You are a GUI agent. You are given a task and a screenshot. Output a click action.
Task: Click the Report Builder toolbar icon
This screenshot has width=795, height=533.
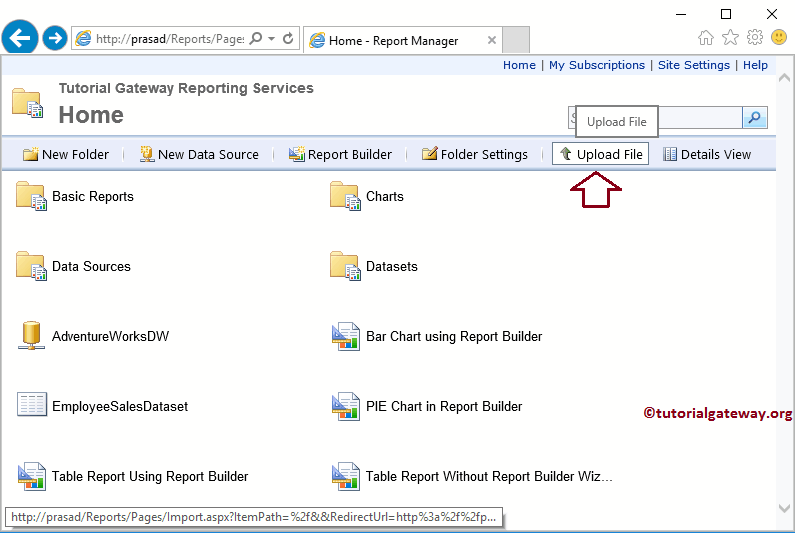point(297,154)
